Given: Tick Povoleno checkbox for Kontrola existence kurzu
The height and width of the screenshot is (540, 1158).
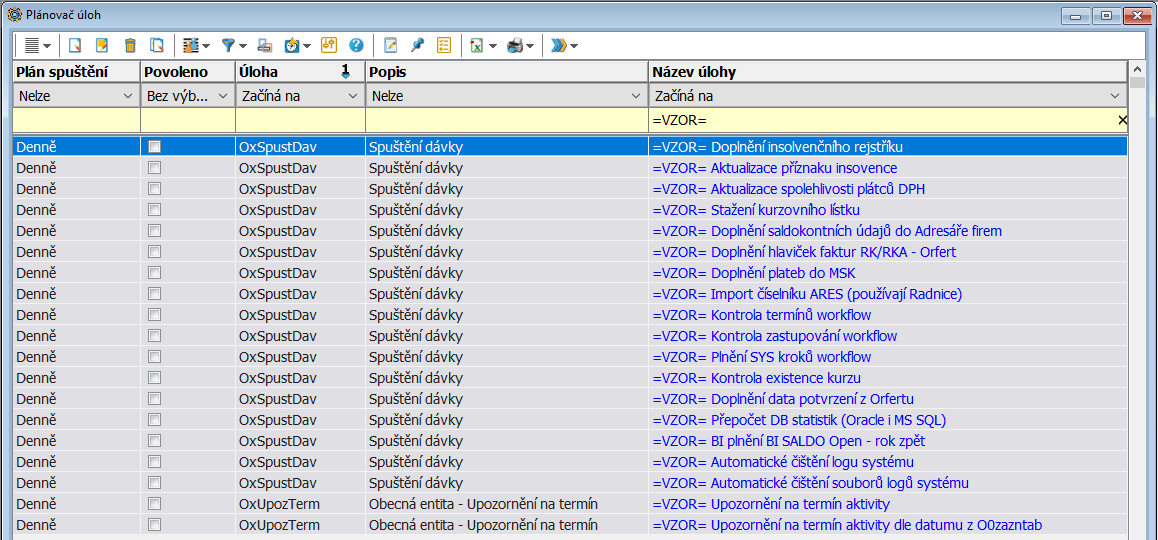Looking at the screenshot, I should [154, 378].
